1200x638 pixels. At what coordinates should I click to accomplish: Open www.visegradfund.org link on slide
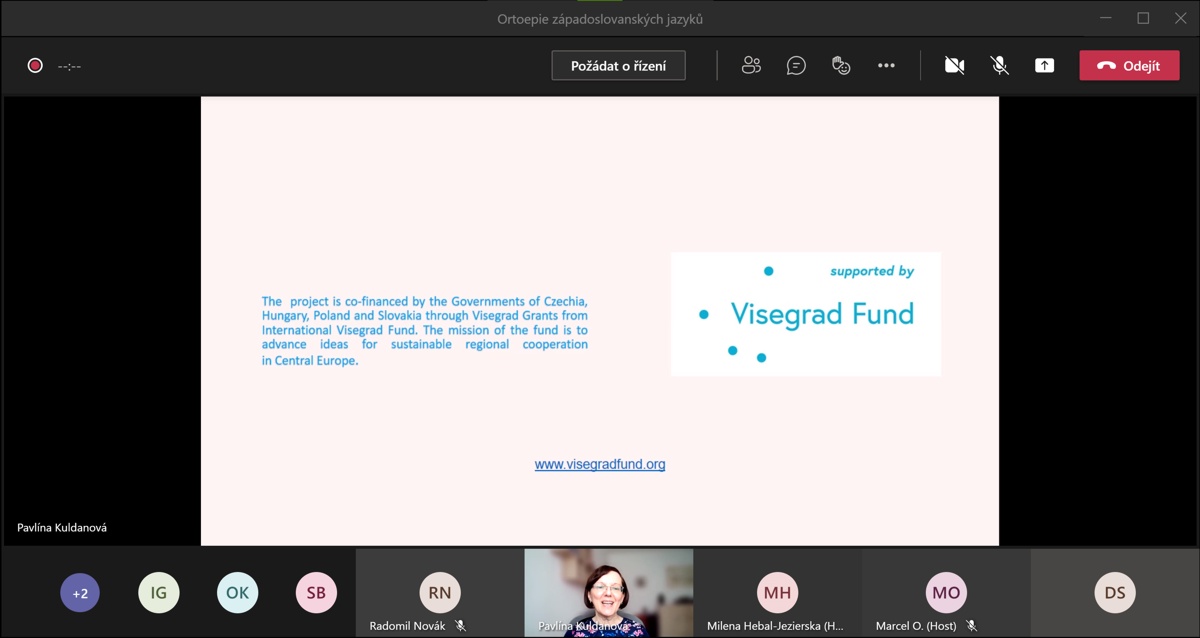600,464
